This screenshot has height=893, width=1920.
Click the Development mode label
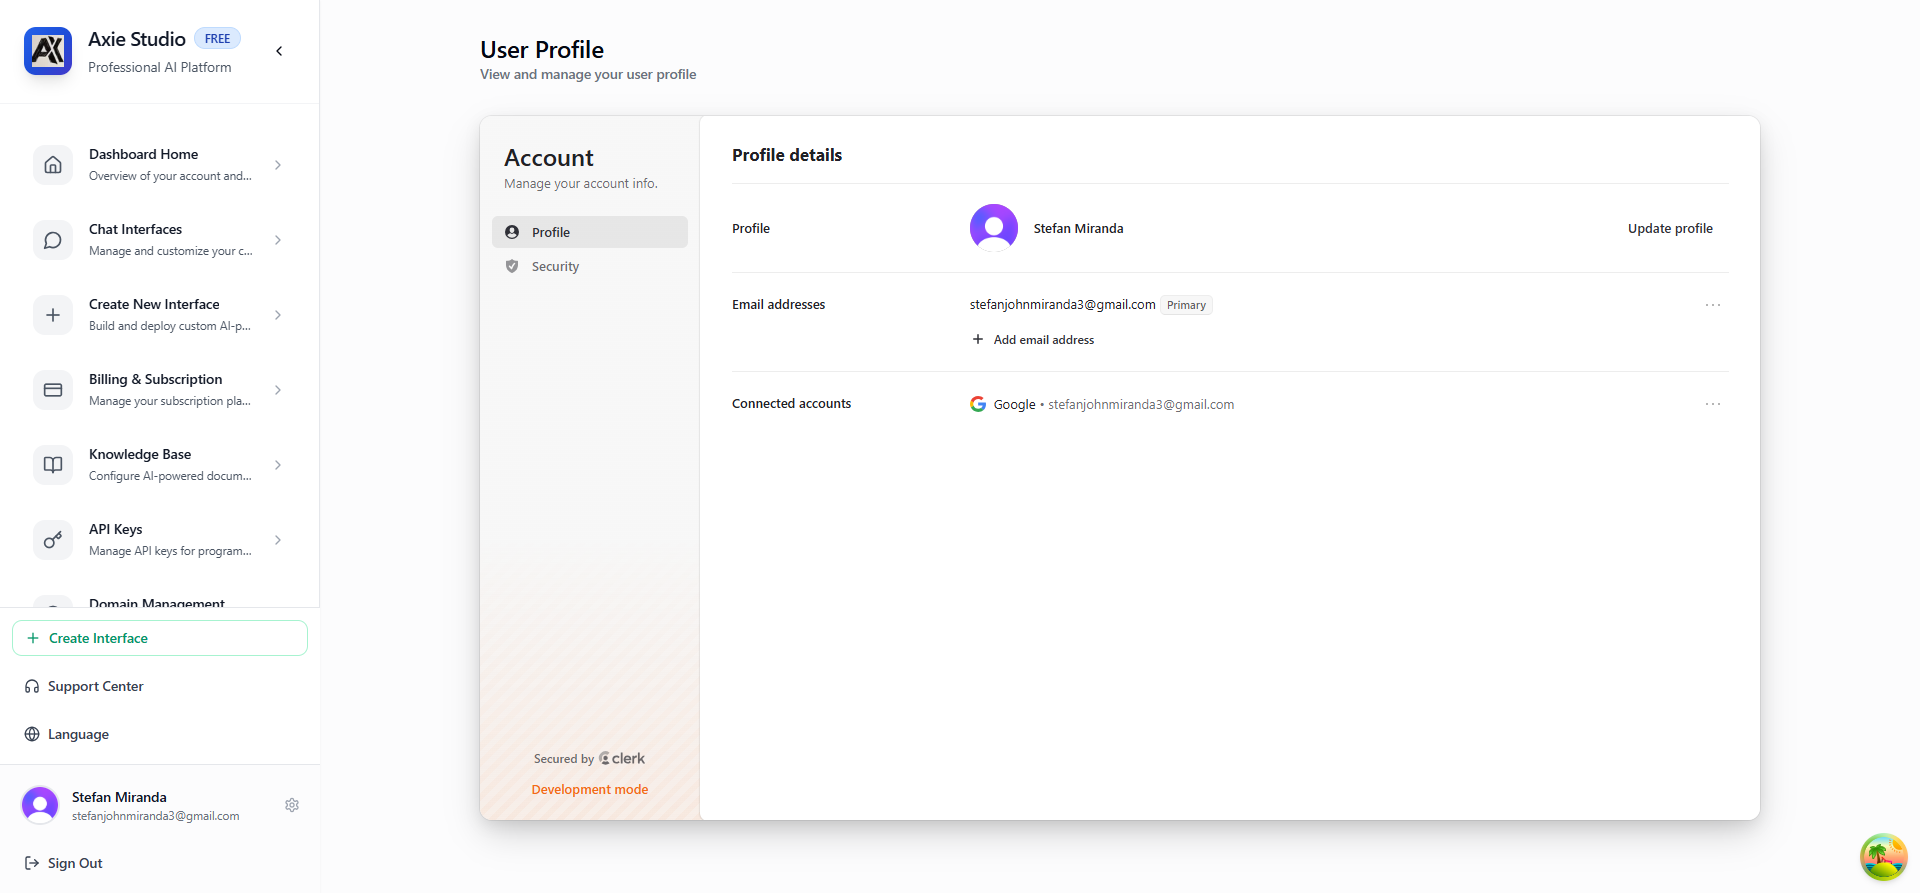coord(590,789)
